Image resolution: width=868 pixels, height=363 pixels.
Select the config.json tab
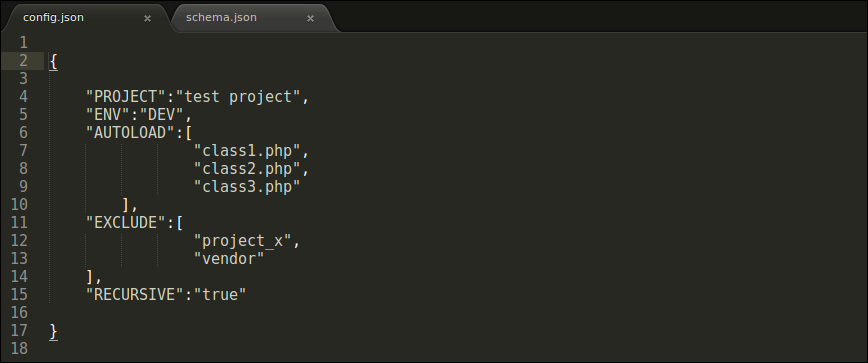coord(54,17)
